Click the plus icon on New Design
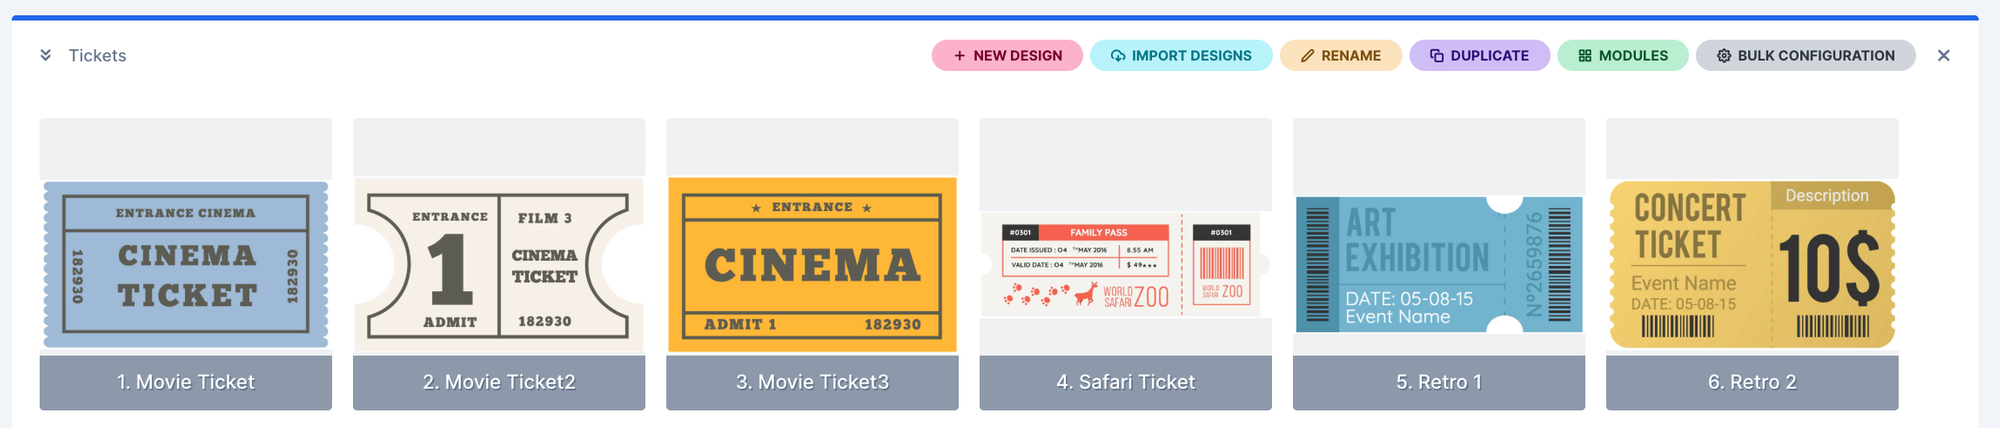The height and width of the screenshot is (428, 2000). 960,56
